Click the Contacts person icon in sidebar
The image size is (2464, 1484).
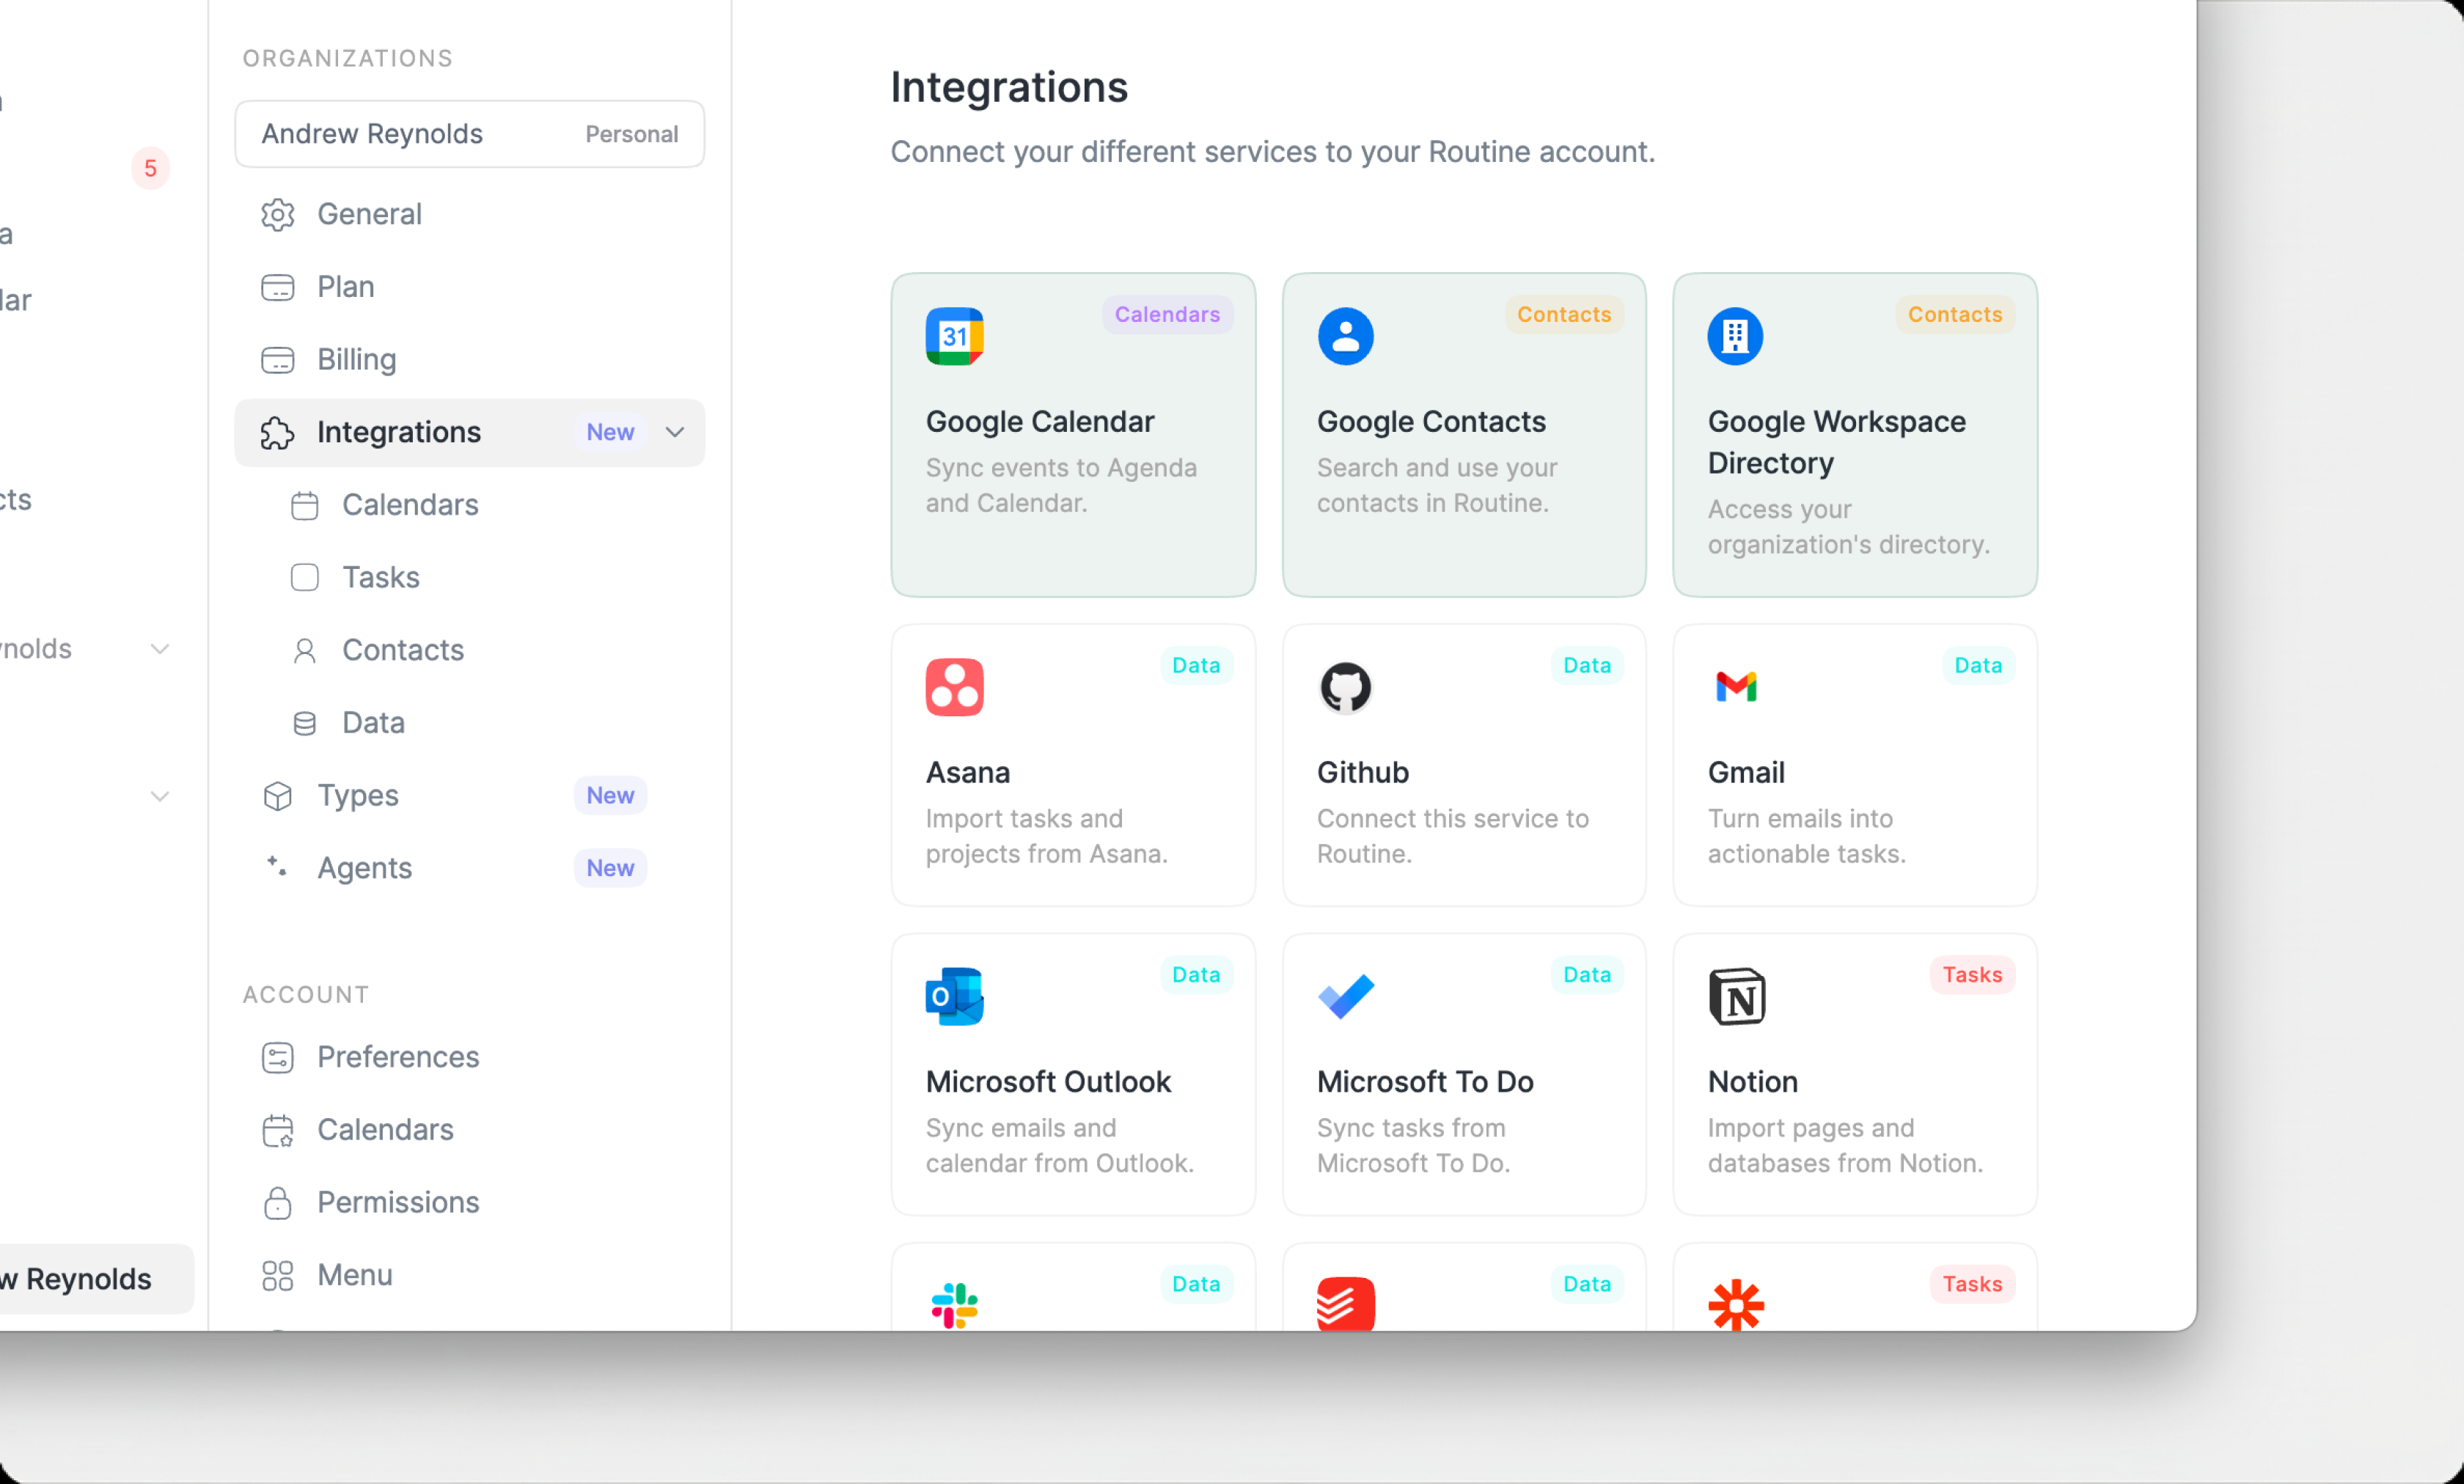pos(304,651)
